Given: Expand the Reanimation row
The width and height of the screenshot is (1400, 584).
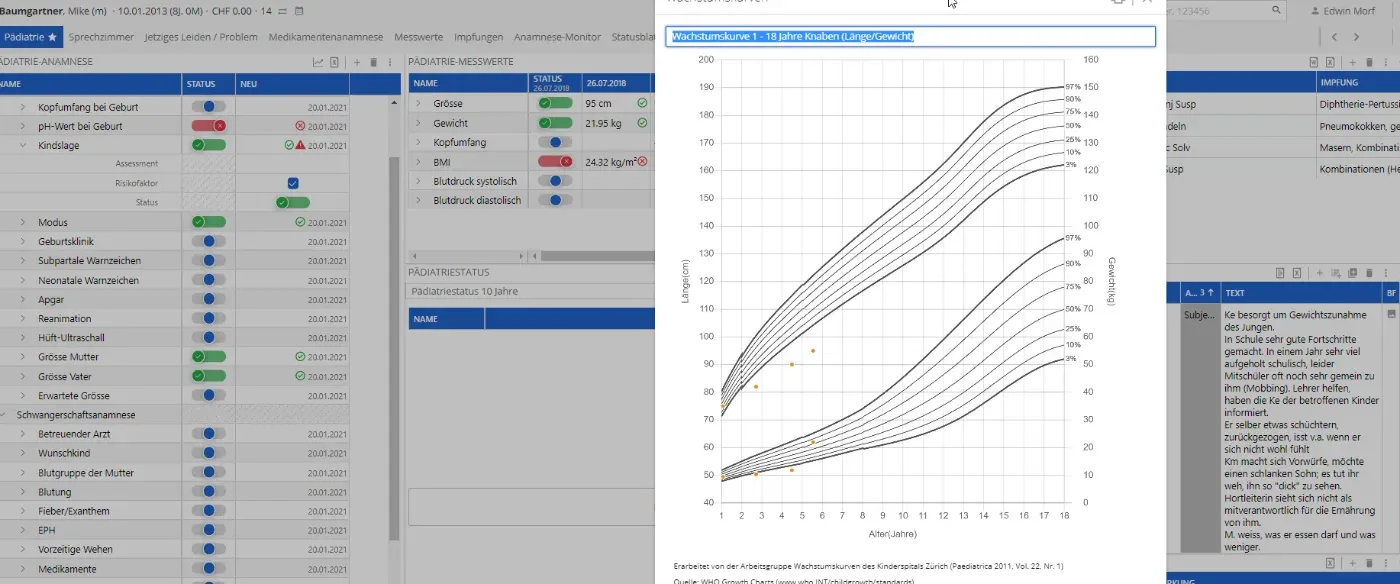Looking at the screenshot, I should pyautogui.click(x=23, y=318).
